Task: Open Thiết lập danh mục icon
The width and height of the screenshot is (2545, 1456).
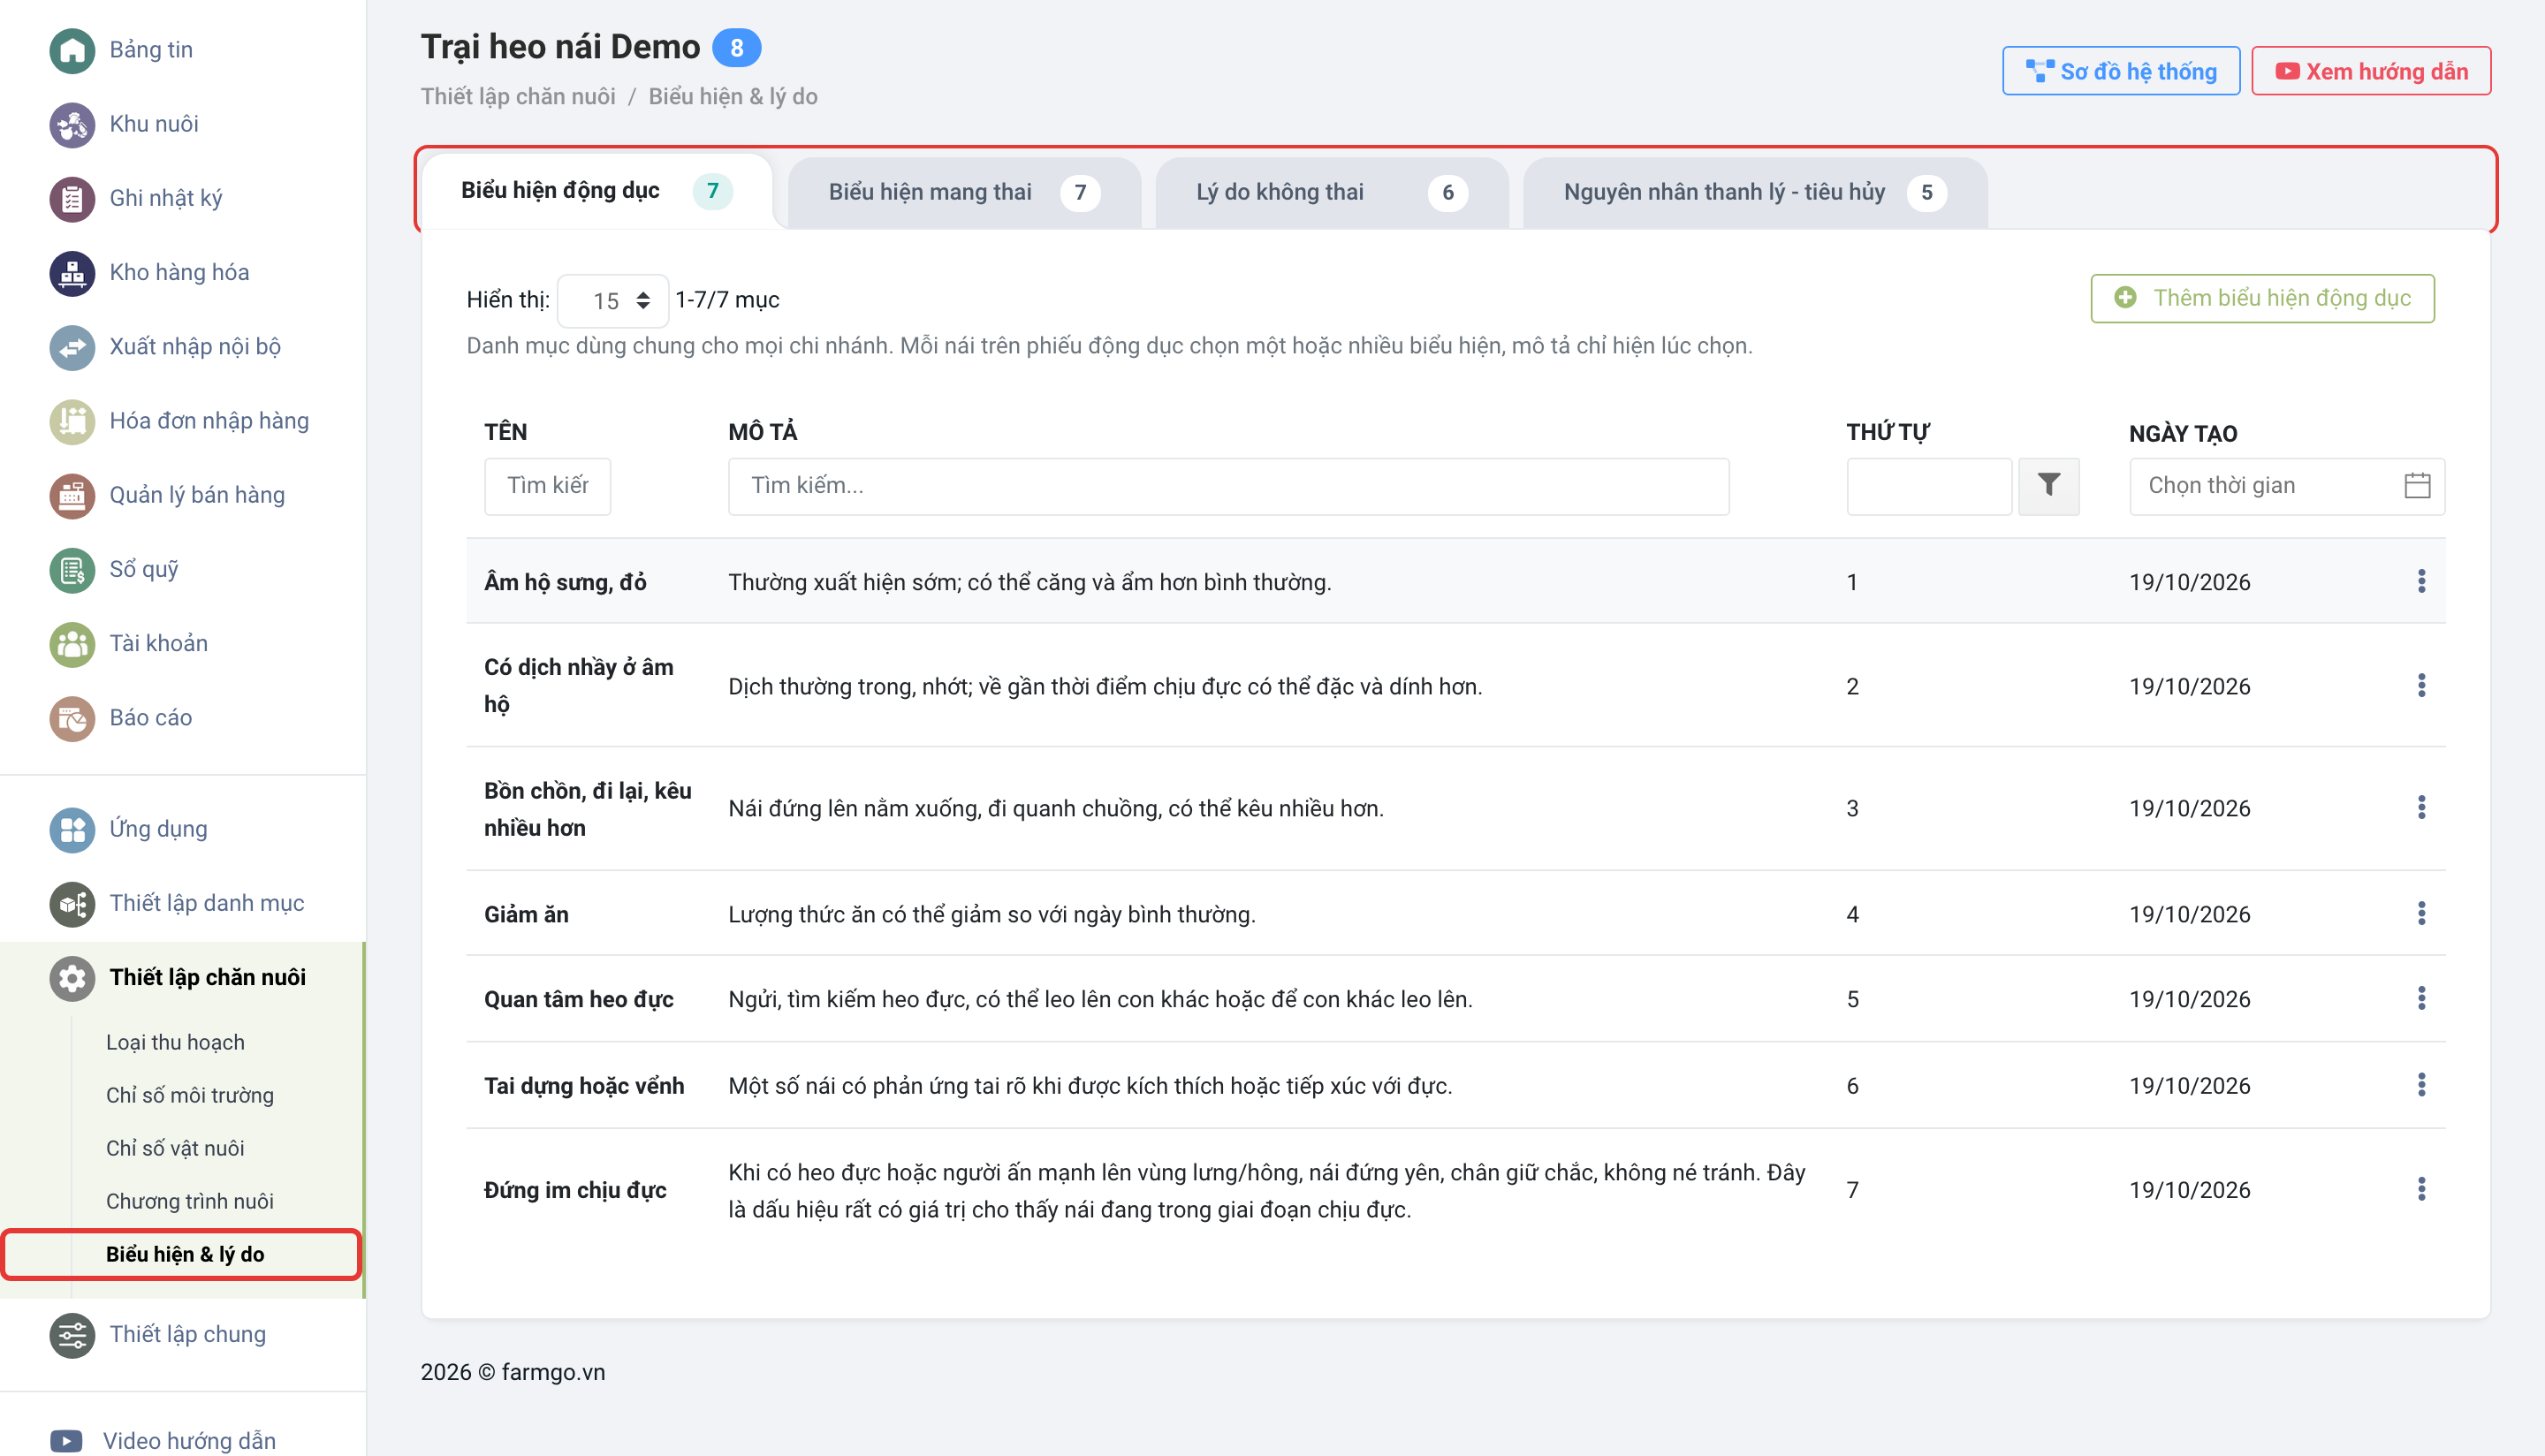Action: pos(72,903)
